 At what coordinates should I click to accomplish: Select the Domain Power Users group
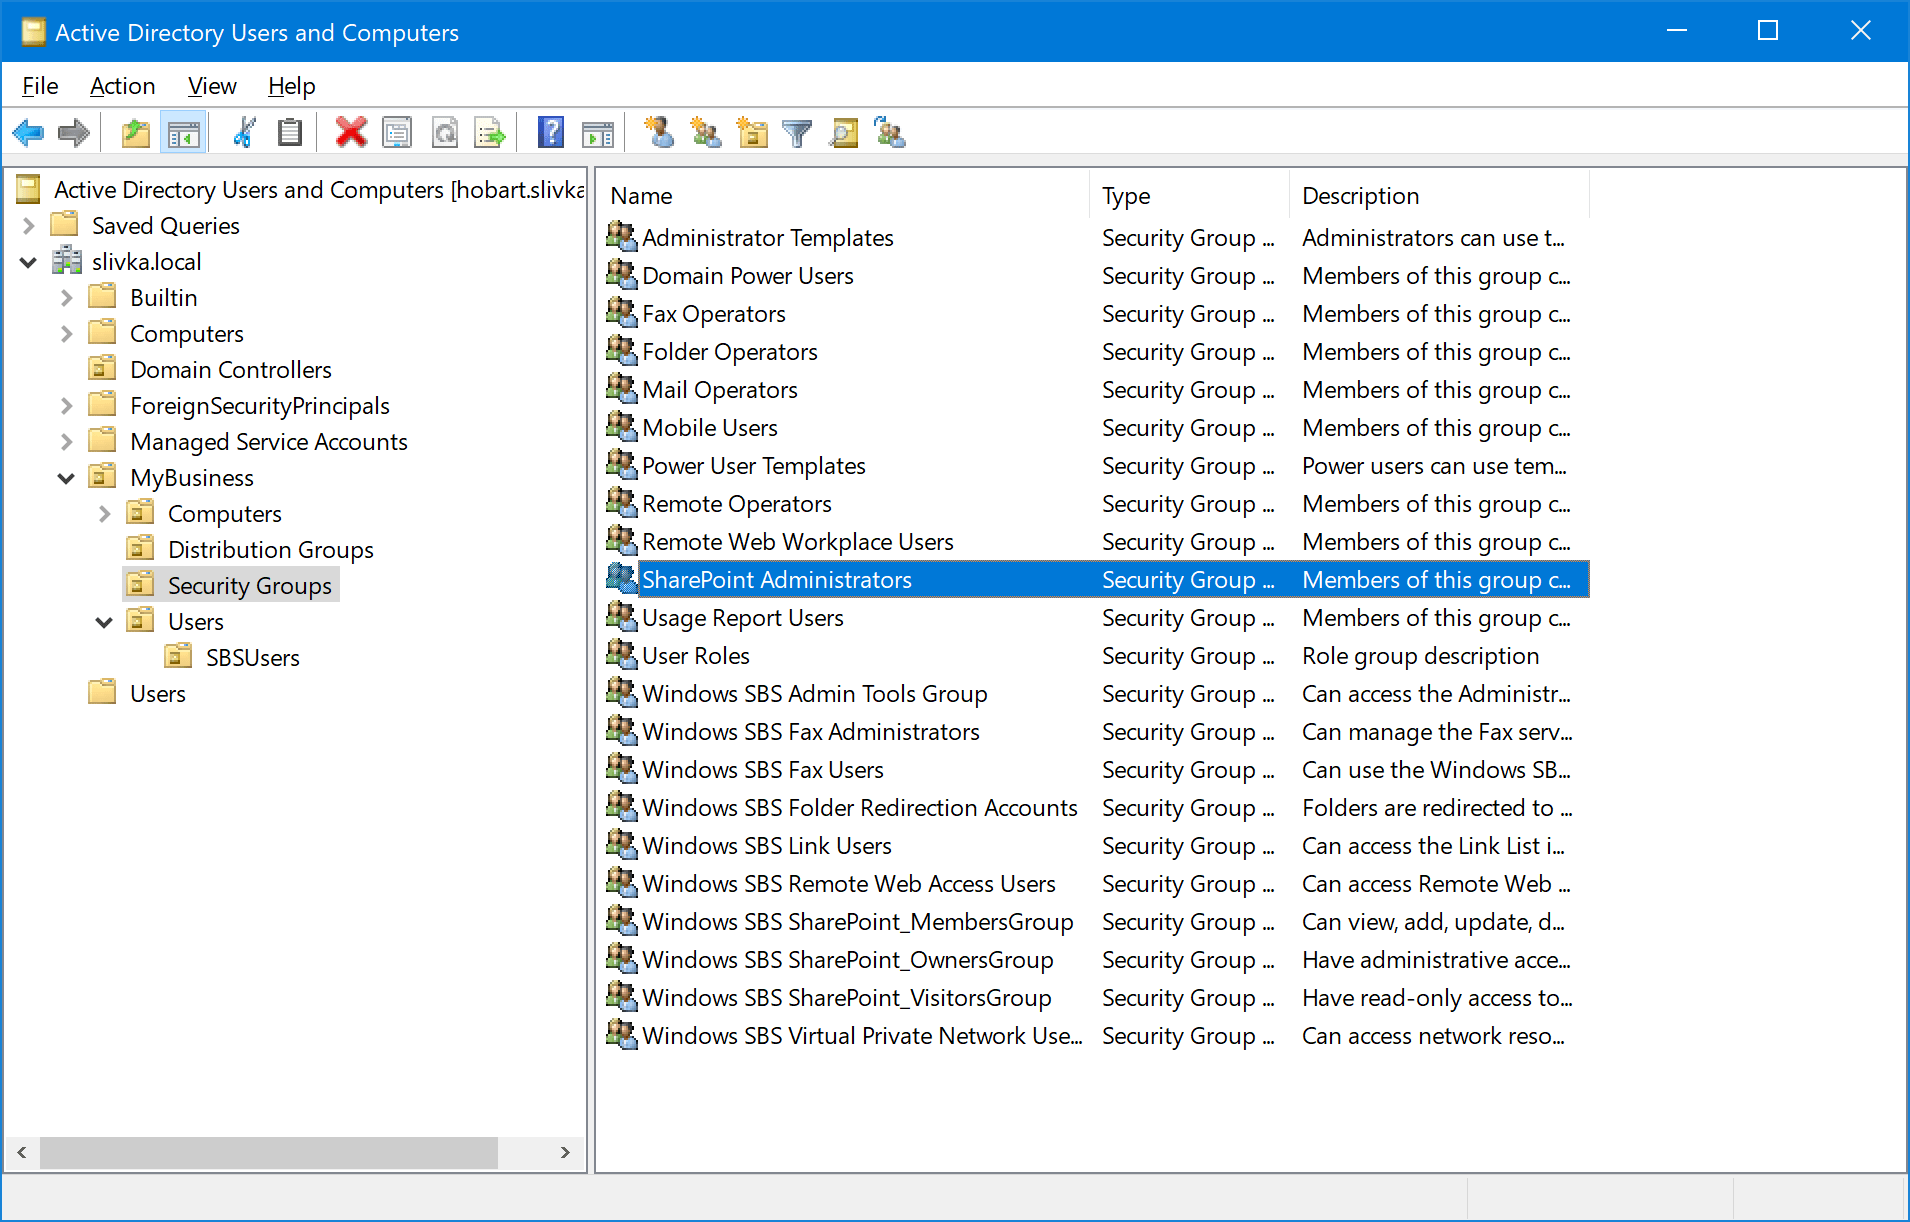(x=747, y=276)
